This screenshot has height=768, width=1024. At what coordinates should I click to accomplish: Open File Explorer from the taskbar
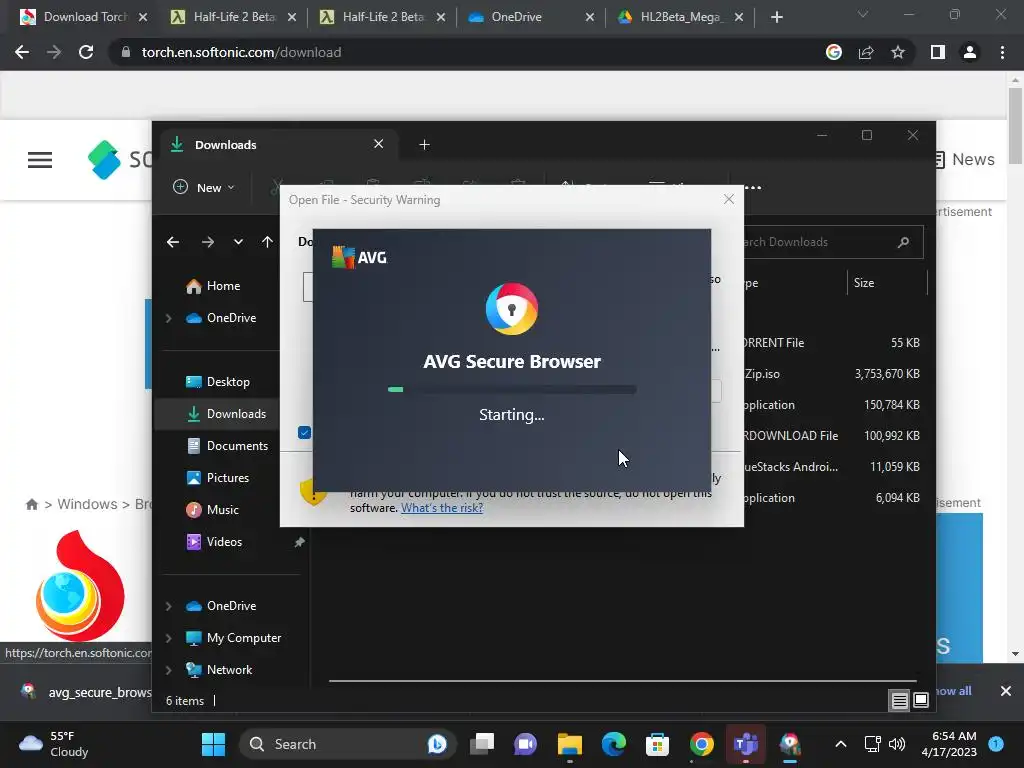569,744
